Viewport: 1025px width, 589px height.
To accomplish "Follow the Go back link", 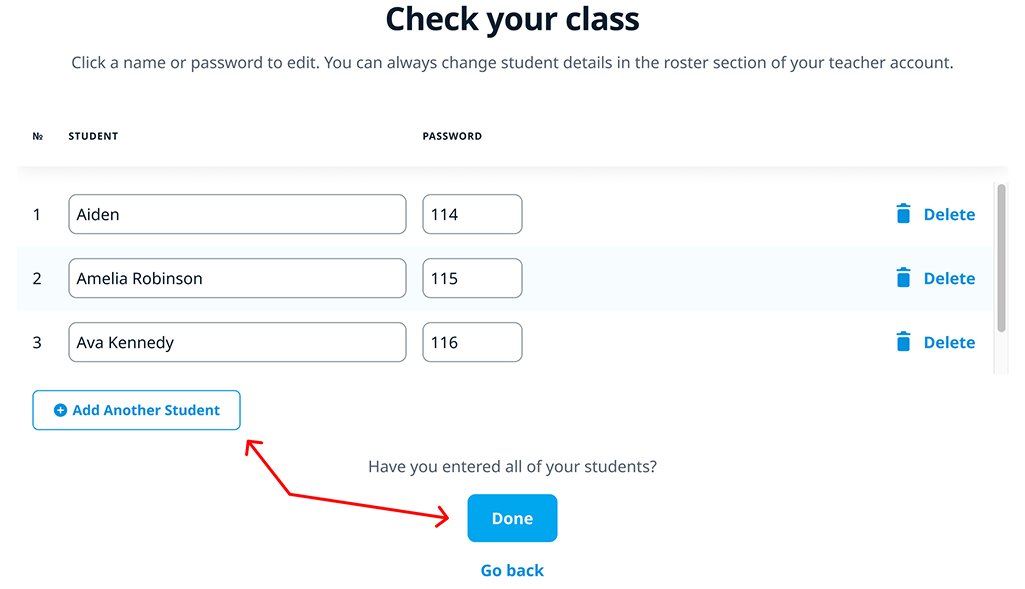I will click(x=512, y=570).
